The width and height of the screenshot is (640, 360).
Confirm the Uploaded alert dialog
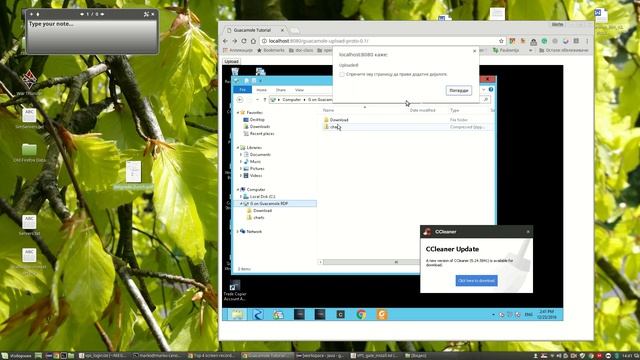[x=459, y=91]
